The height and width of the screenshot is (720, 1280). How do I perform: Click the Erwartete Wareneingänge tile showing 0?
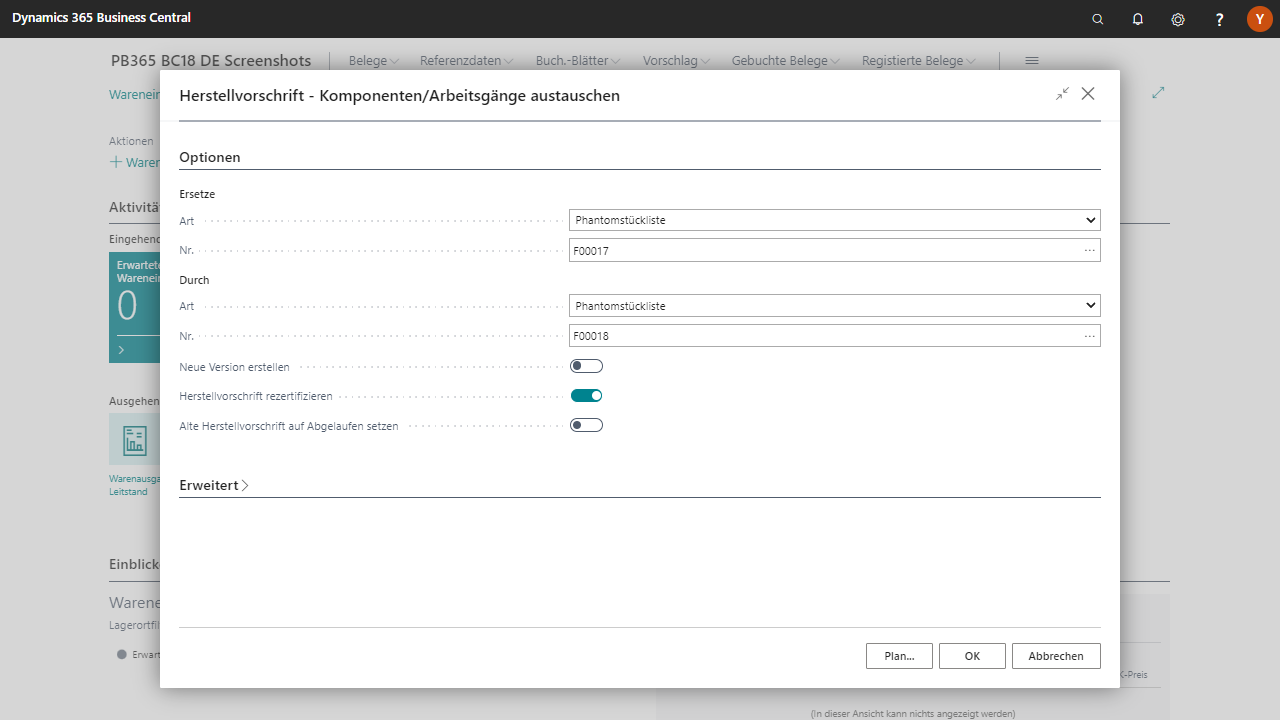[x=134, y=307]
